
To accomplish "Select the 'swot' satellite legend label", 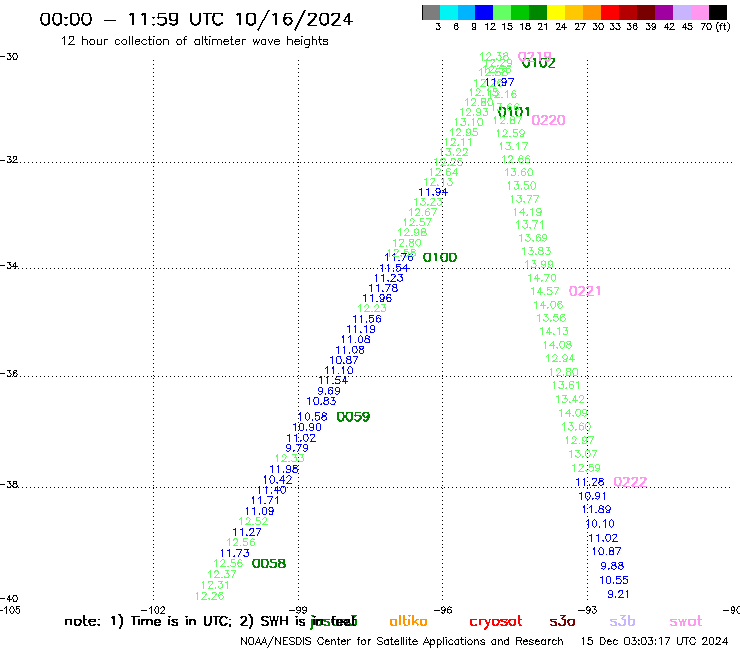I will pos(686,622).
